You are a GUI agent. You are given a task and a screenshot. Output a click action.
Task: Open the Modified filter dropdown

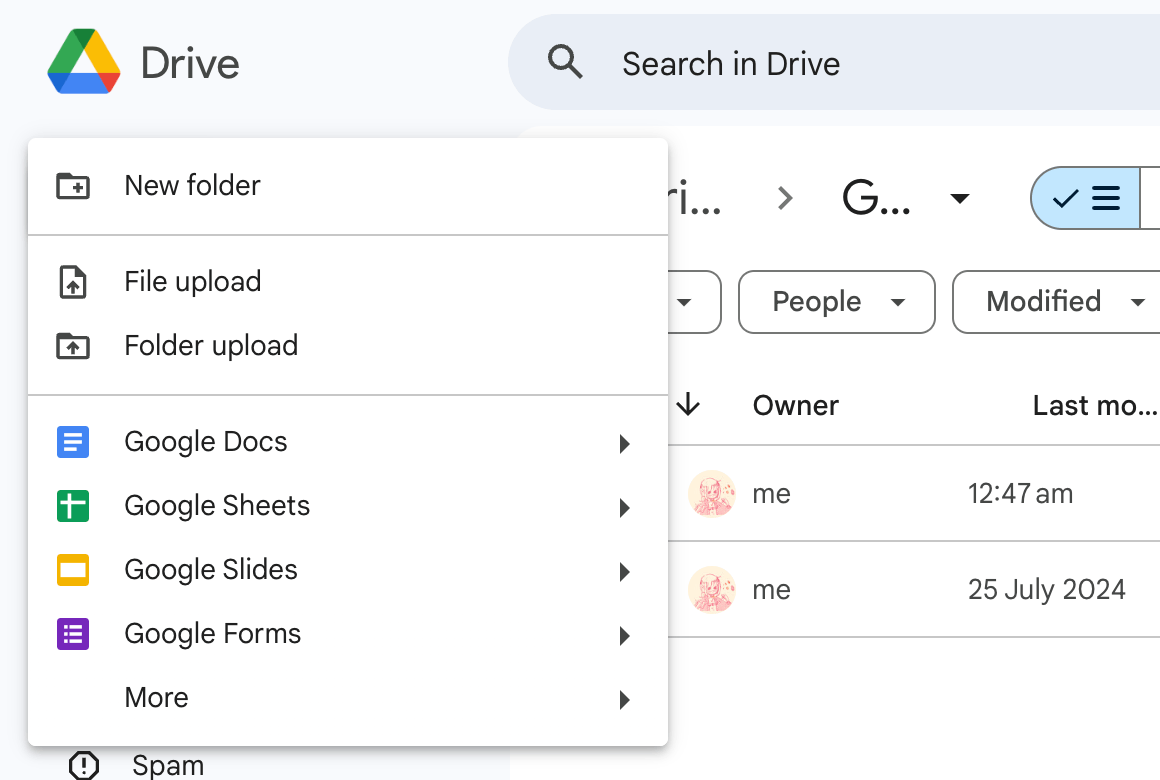click(x=1057, y=302)
